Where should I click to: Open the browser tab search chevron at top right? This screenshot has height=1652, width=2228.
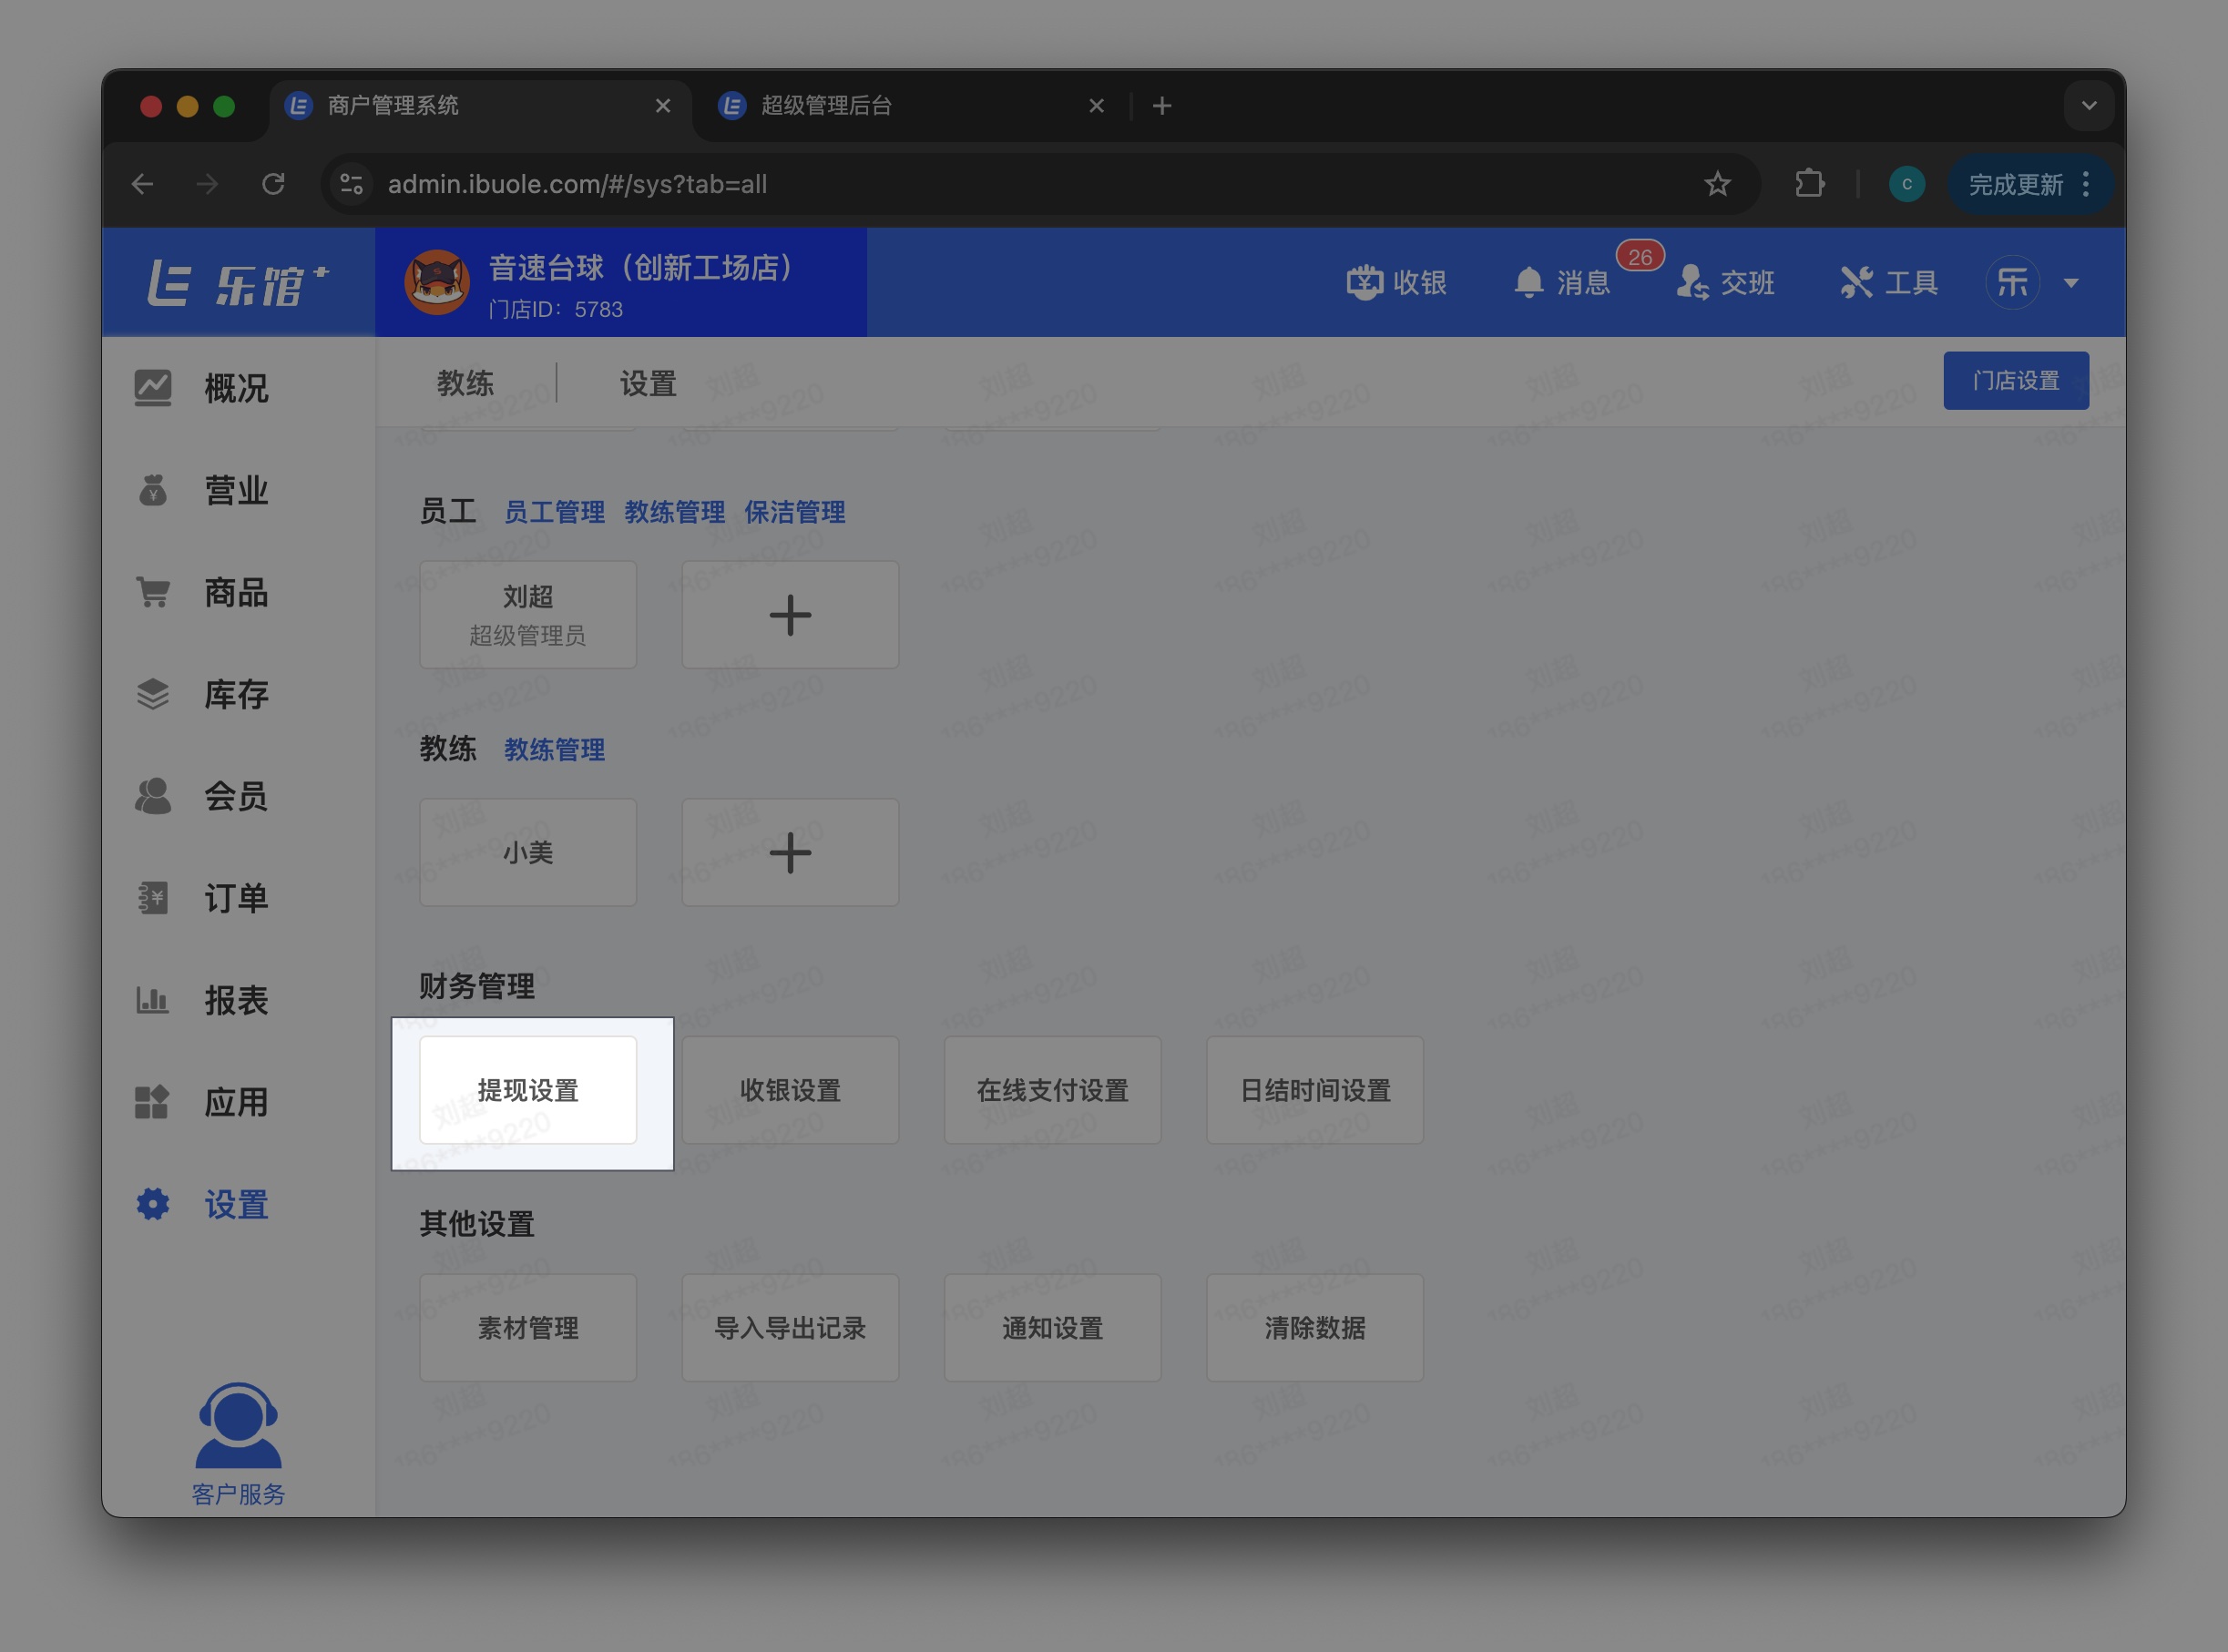click(2087, 105)
